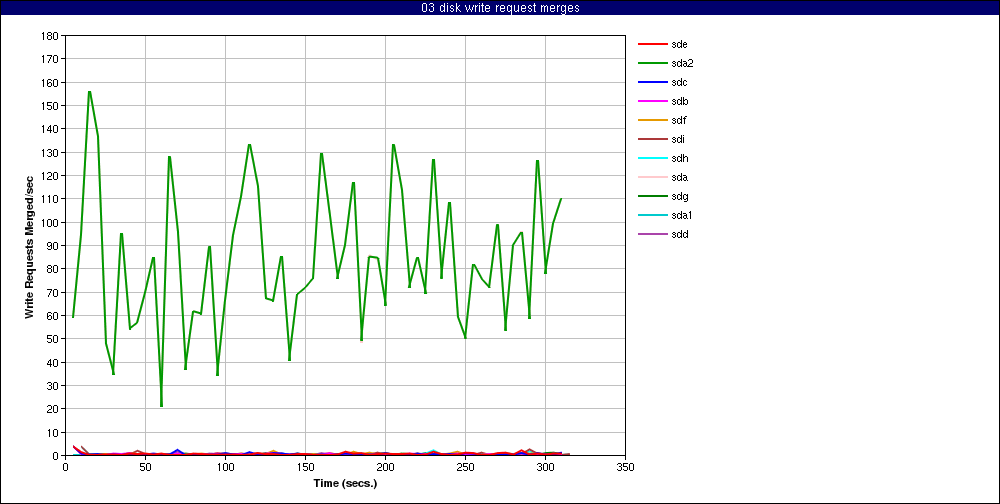Click the 350 x-axis tick label
This screenshot has height=504, width=1000.
[626, 467]
